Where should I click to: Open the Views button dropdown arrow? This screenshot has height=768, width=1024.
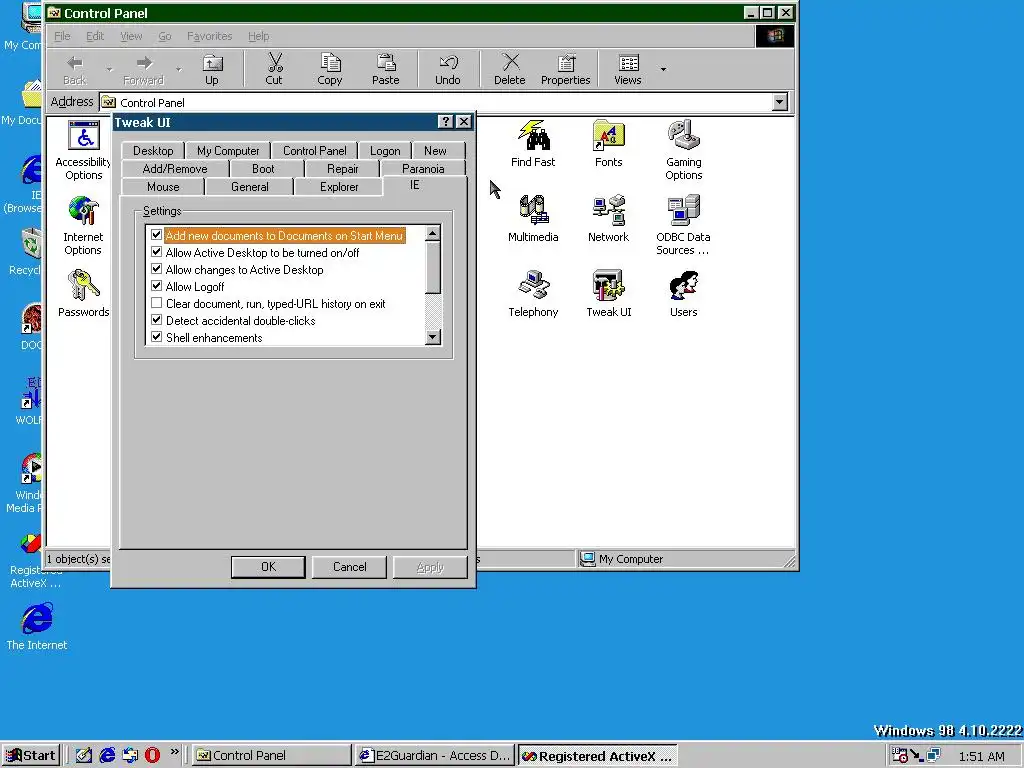[x=664, y=69]
